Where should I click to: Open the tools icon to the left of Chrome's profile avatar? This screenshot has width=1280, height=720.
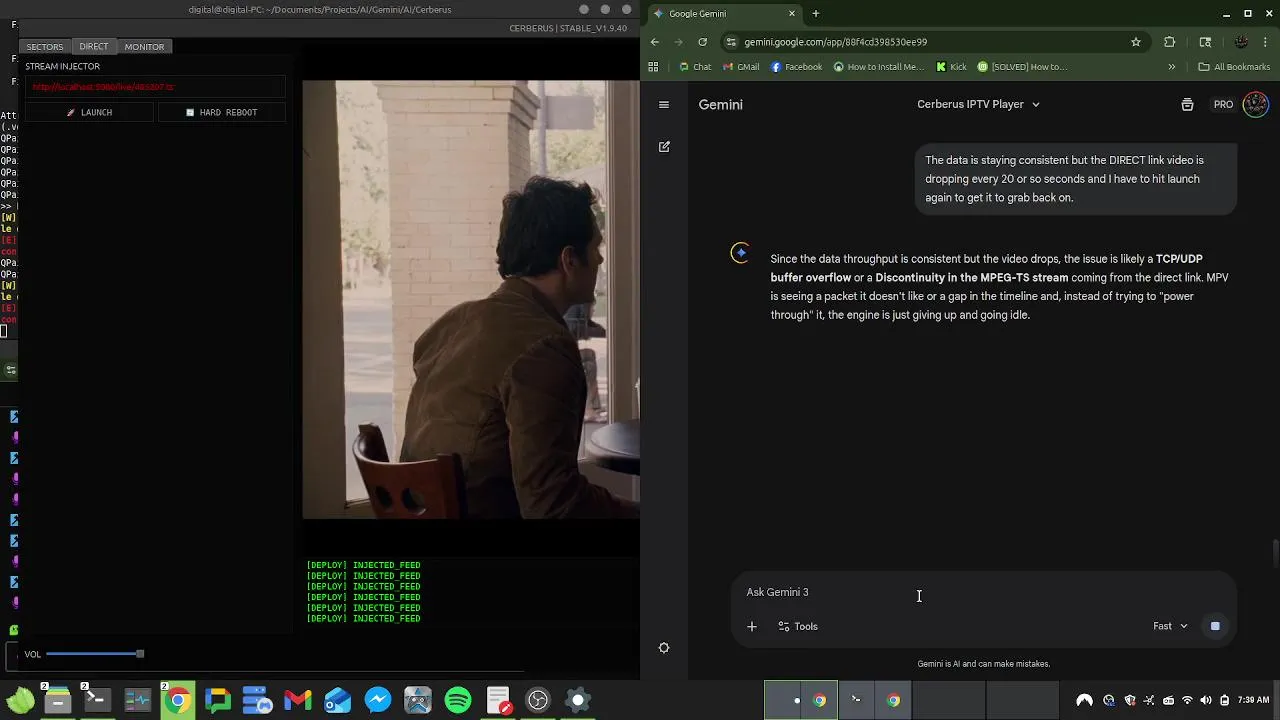click(1205, 42)
